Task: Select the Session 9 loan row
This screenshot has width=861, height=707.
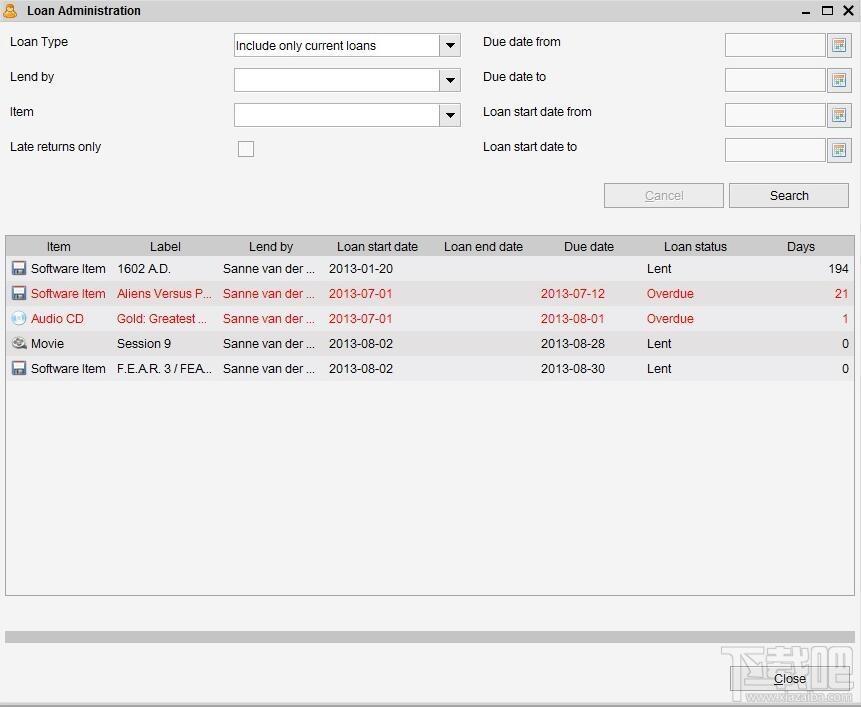Action: pos(430,344)
